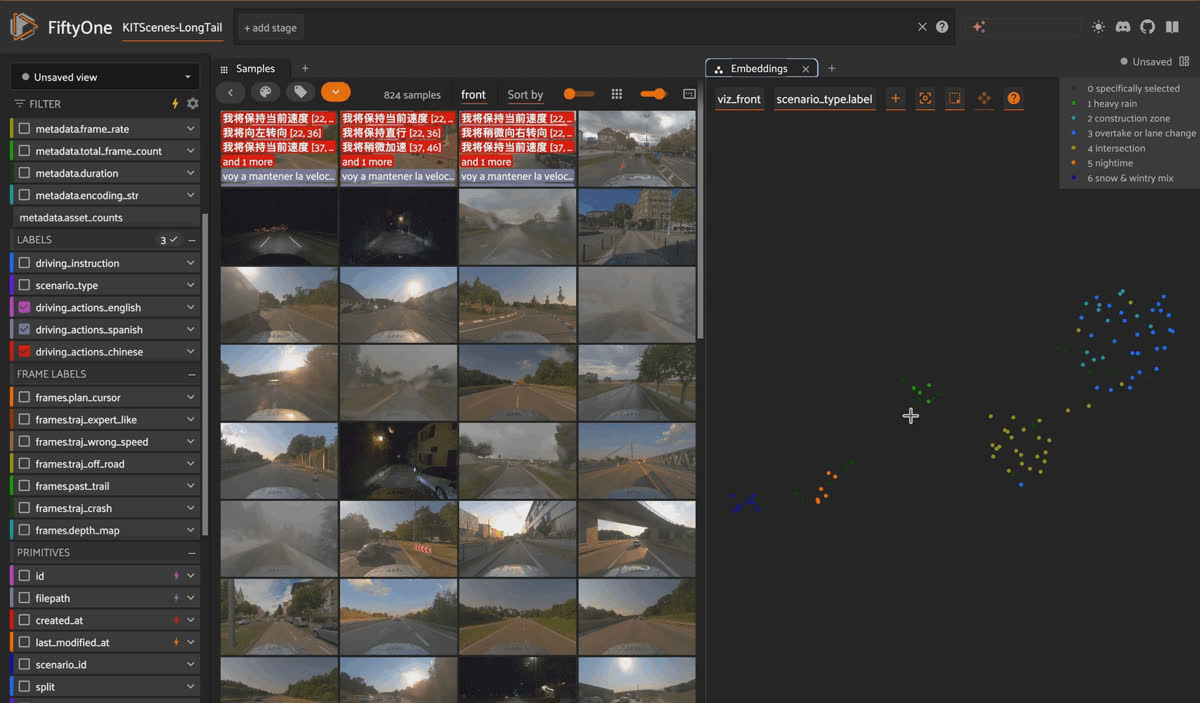Toggle the light/dark theme sun icon

(x=1099, y=27)
